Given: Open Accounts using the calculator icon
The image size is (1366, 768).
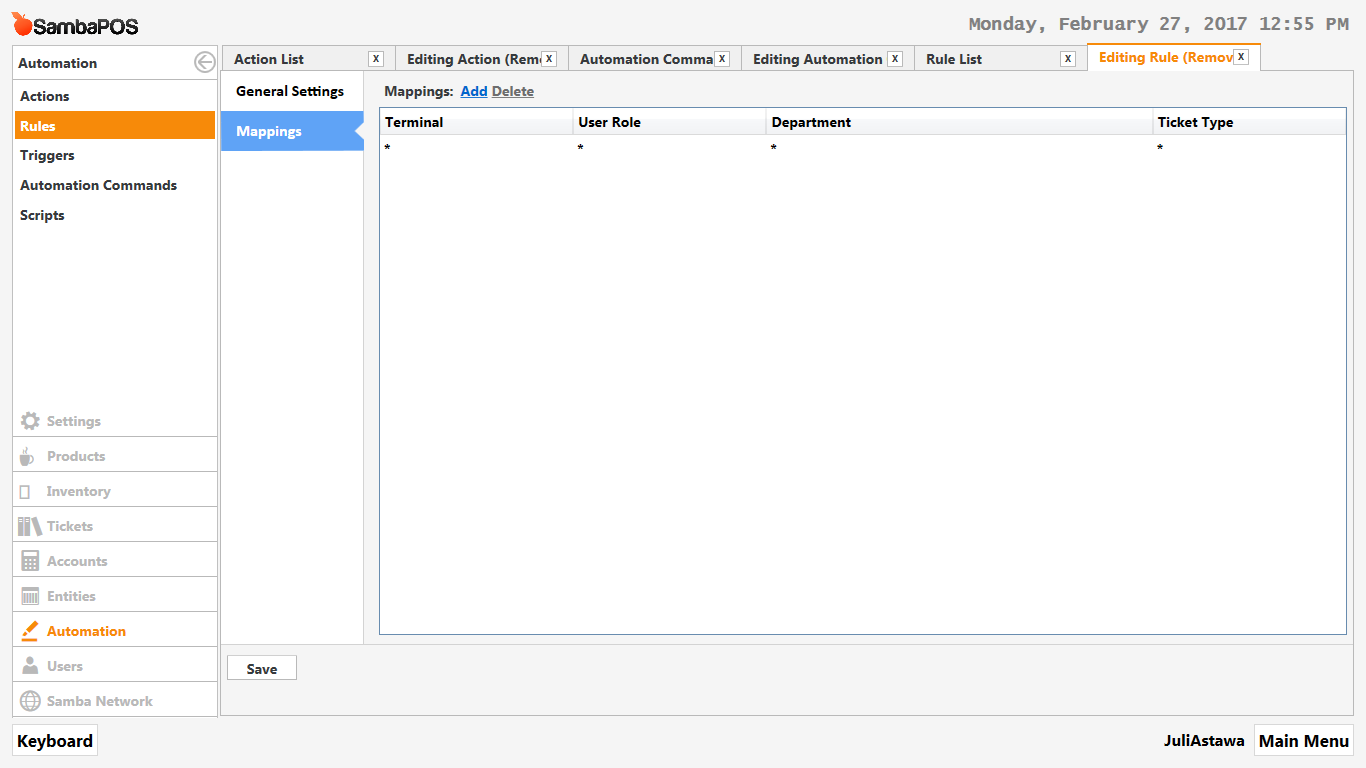Looking at the screenshot, I should click(x=30, y=561).
